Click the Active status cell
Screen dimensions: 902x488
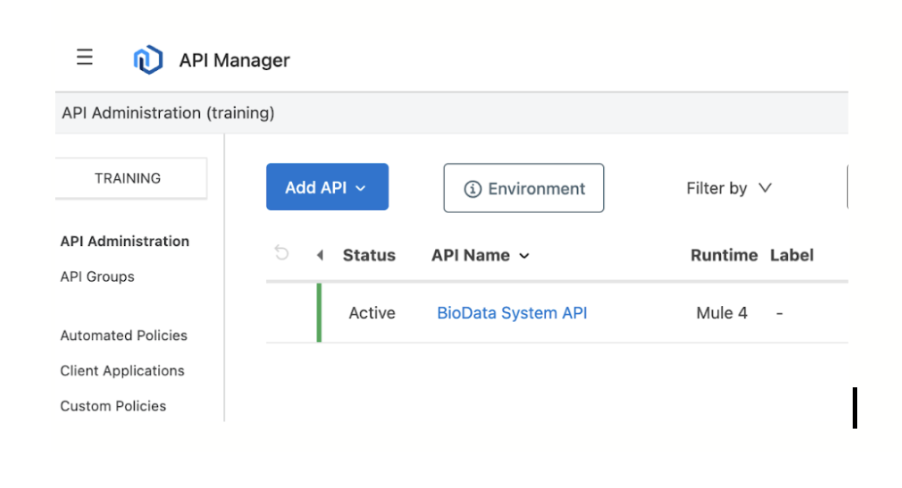coord(372,313)
